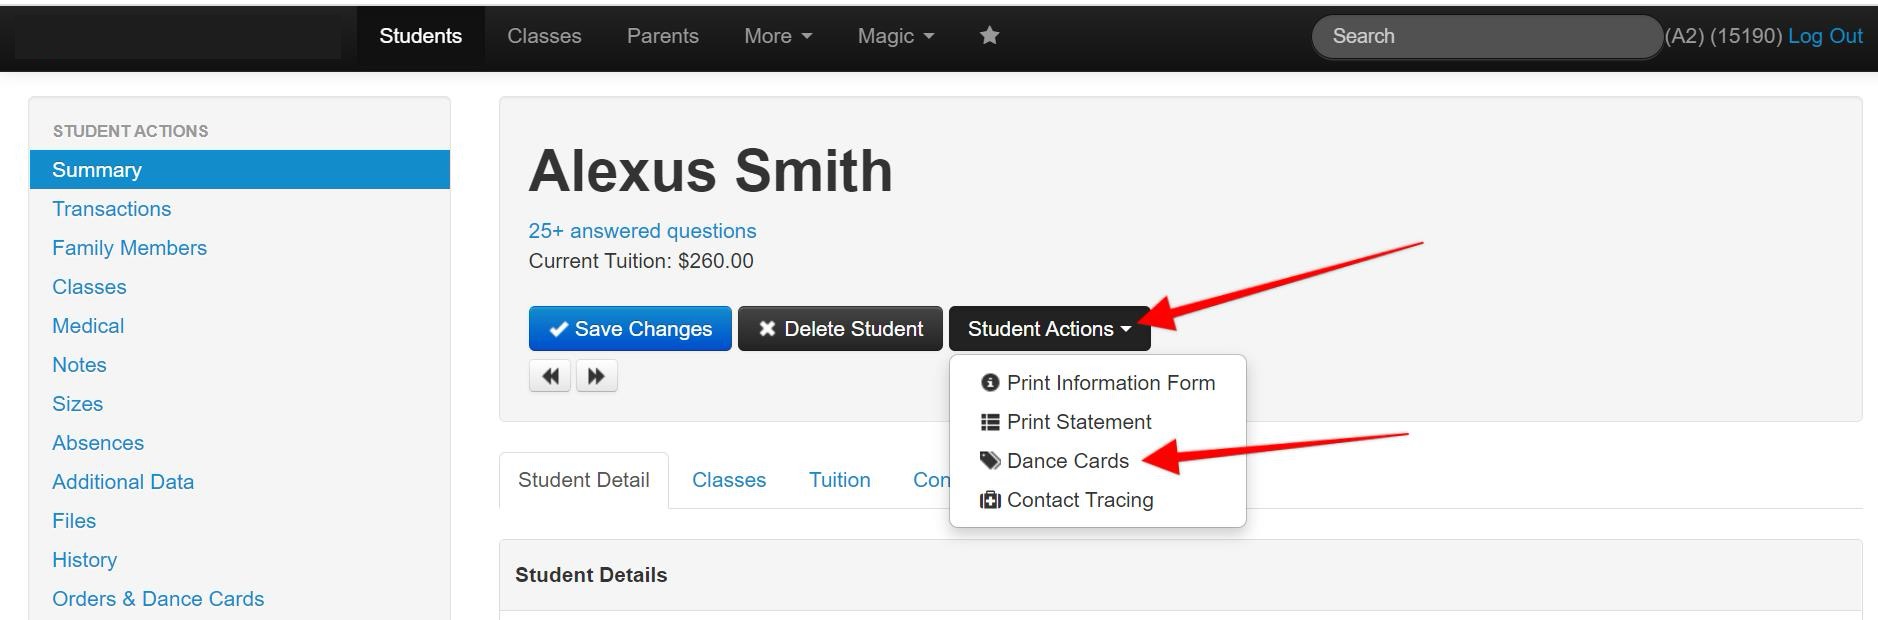This screenshot has height=620, width=1878.
Task: Open Orders & Dance Cards in sidebar
Action: tap(158, 599)
